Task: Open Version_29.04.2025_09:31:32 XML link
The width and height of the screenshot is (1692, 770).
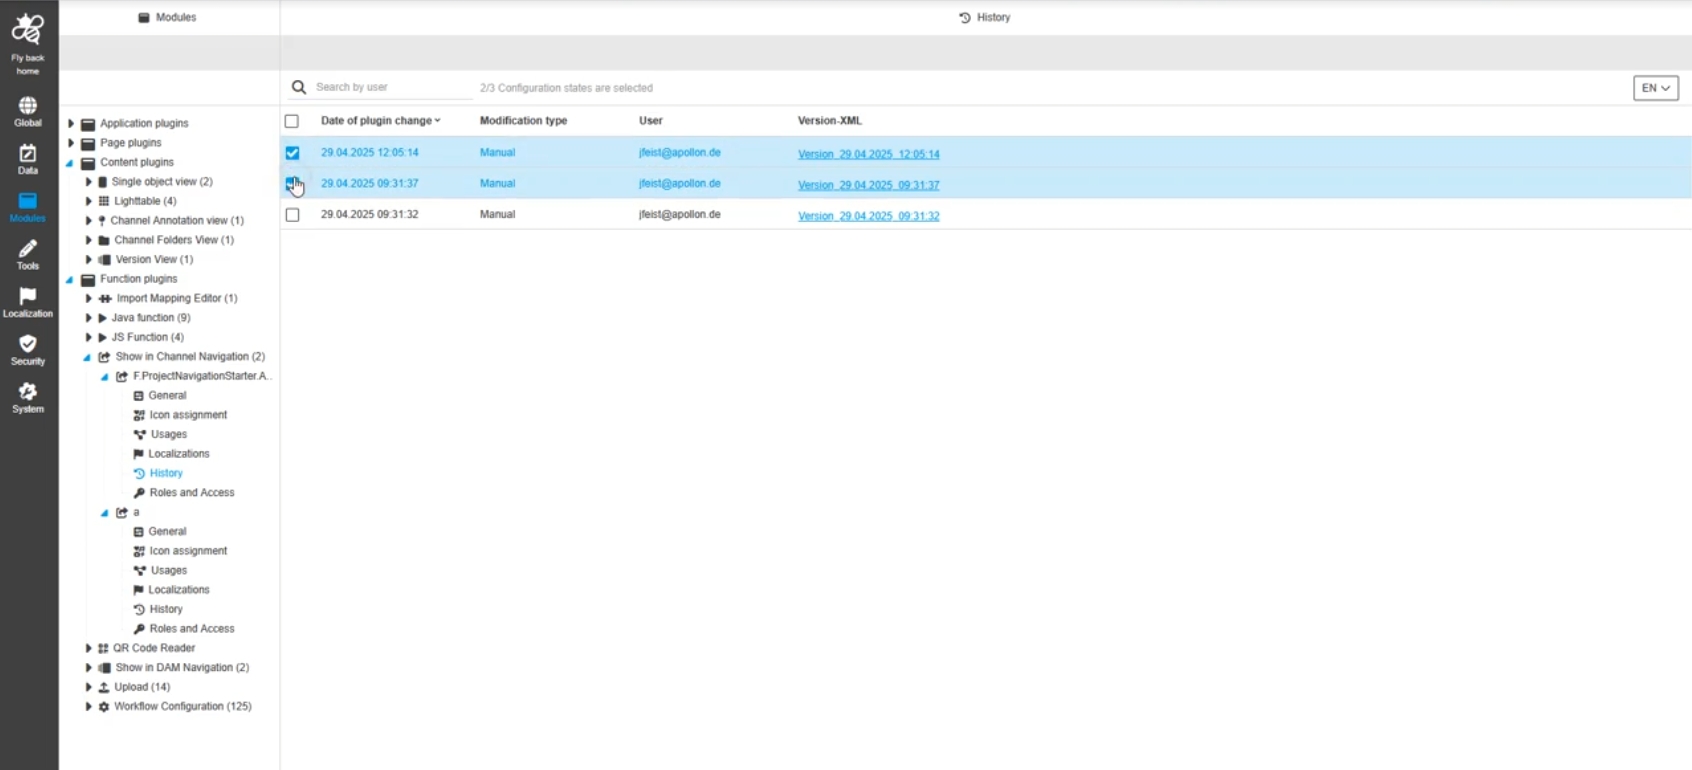Action: point(868,216)
